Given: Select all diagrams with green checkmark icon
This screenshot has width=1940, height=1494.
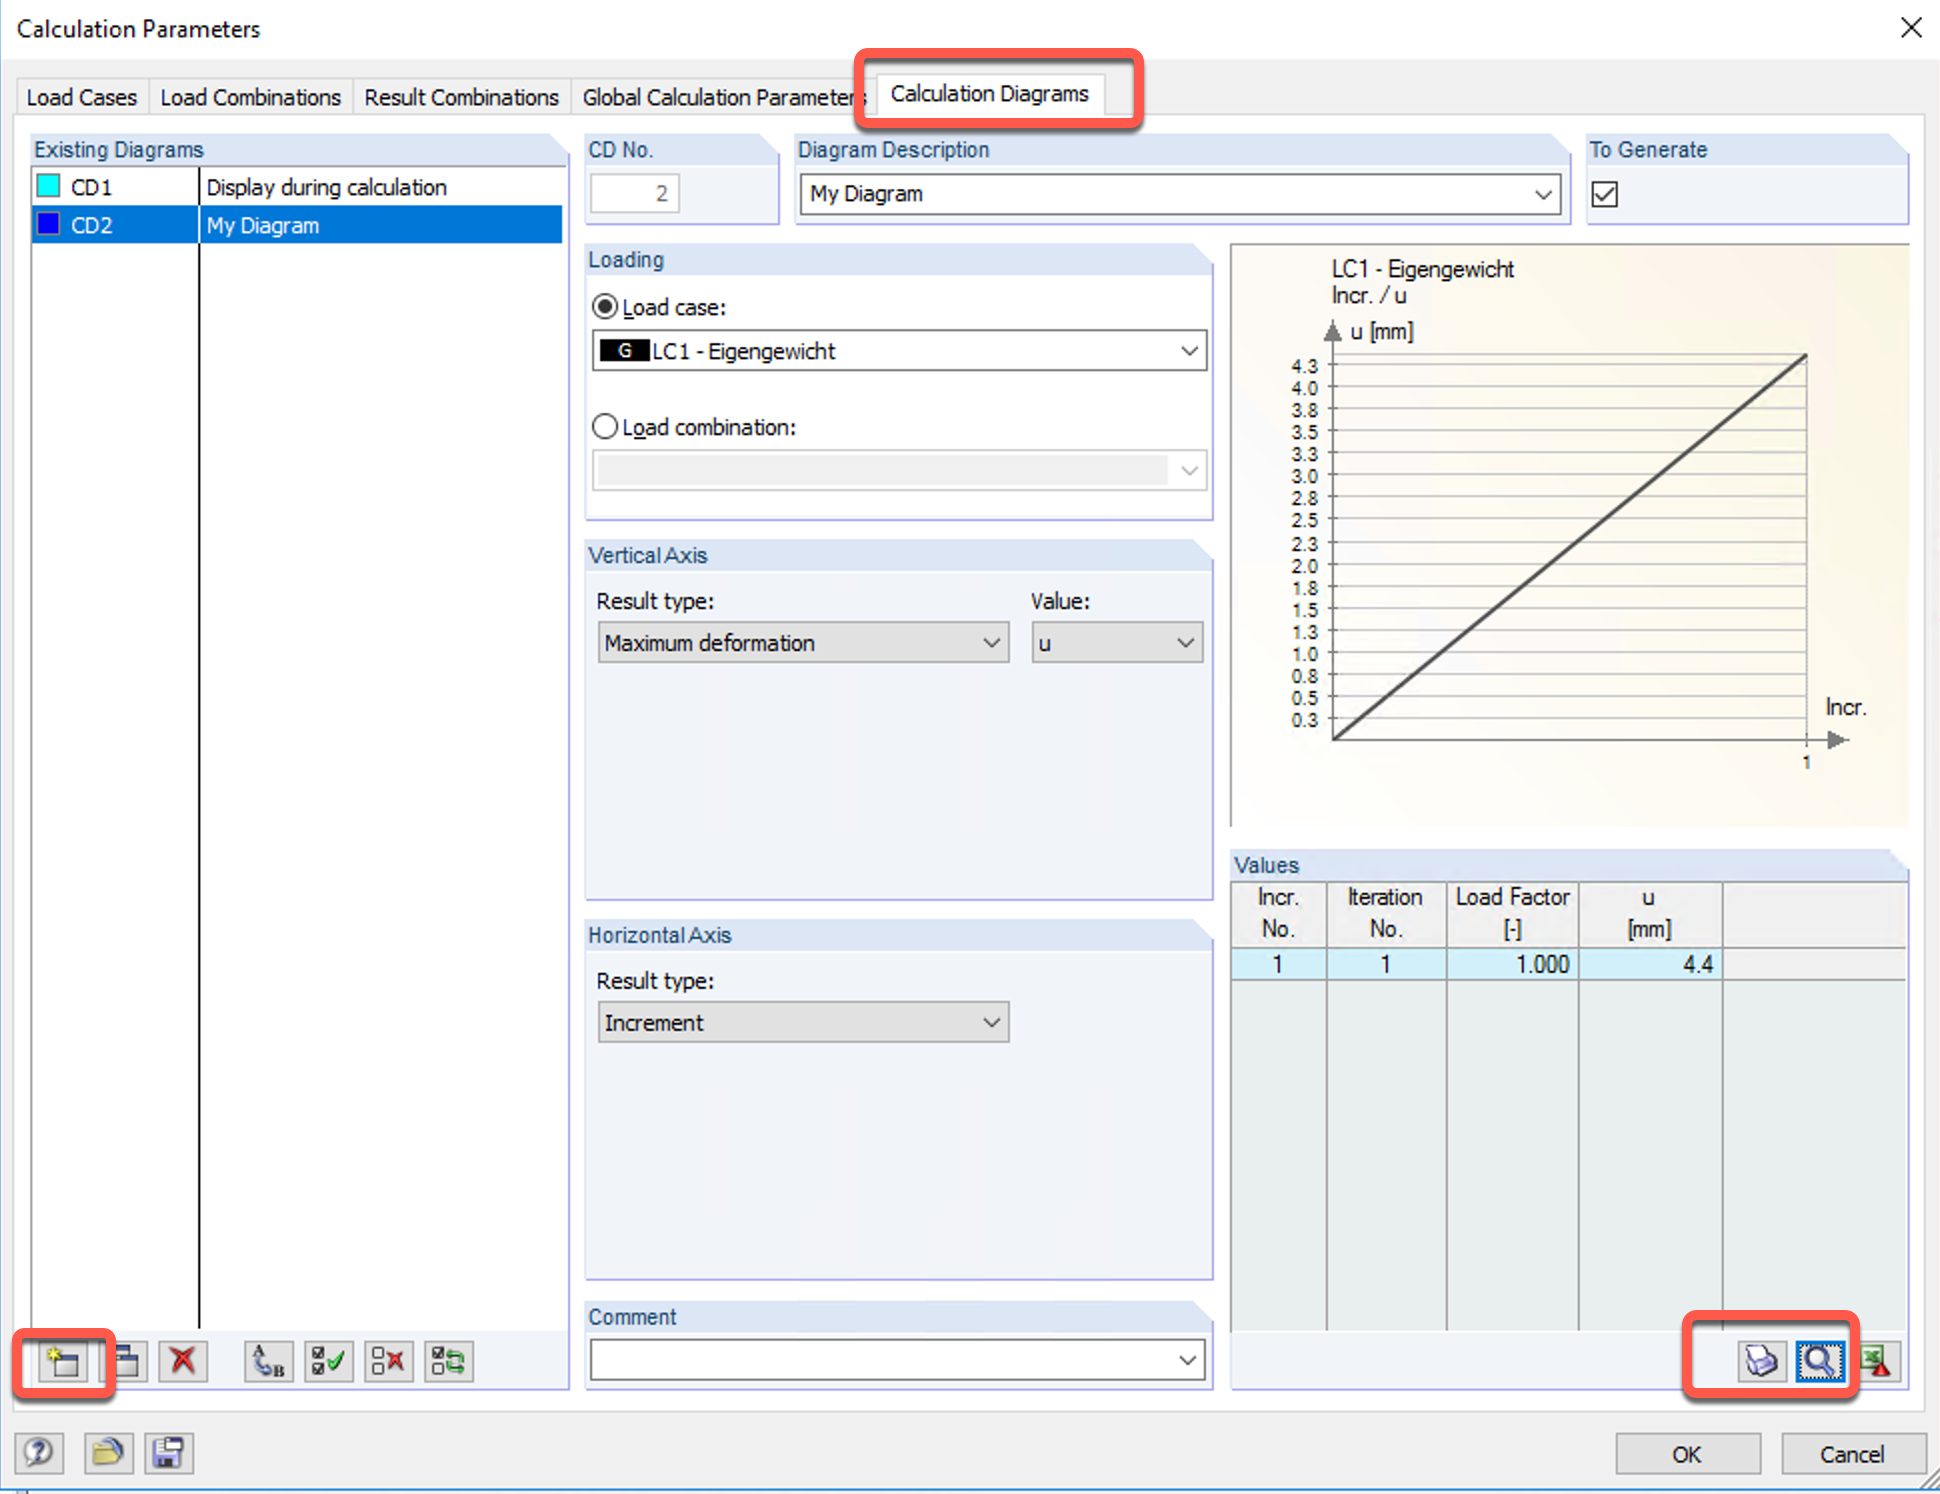Looking at the screenshot, I should coord(328,1361).
